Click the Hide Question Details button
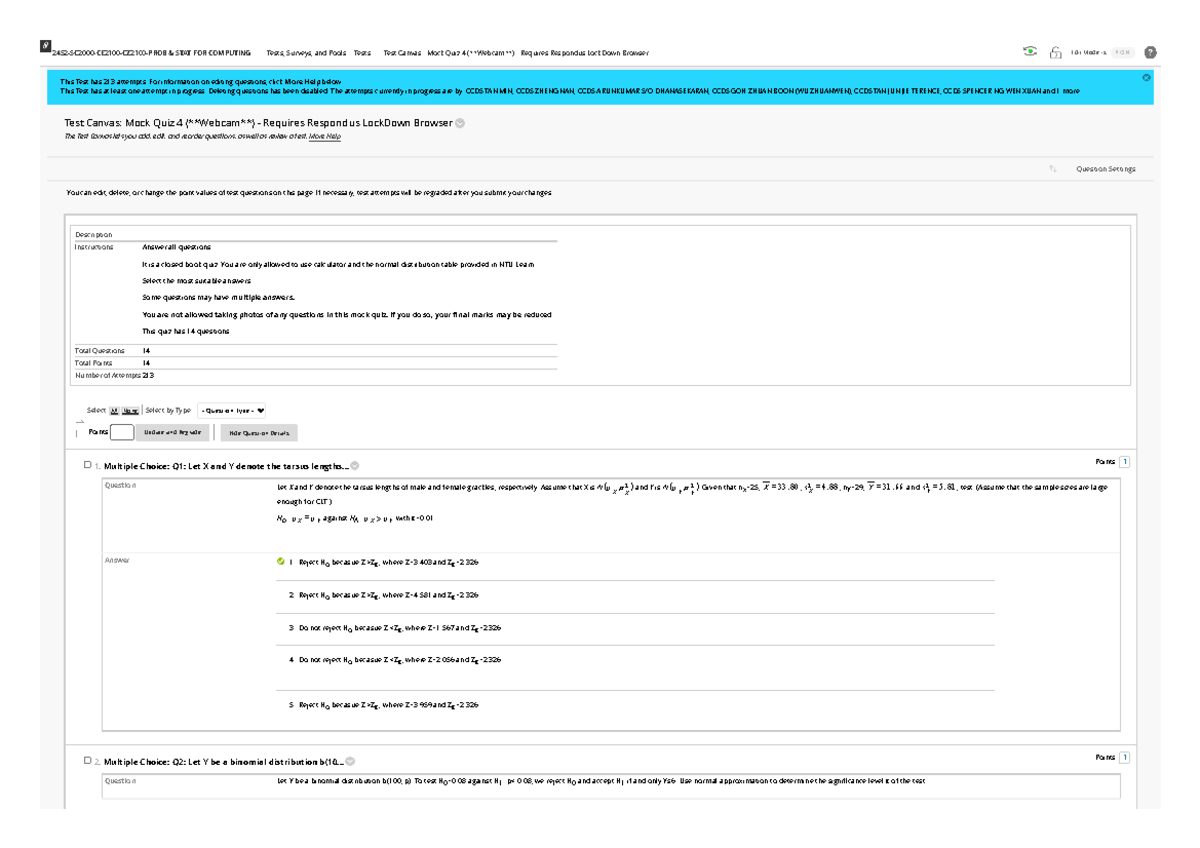This screenshot has width=1200, height=848. (259, 433)
